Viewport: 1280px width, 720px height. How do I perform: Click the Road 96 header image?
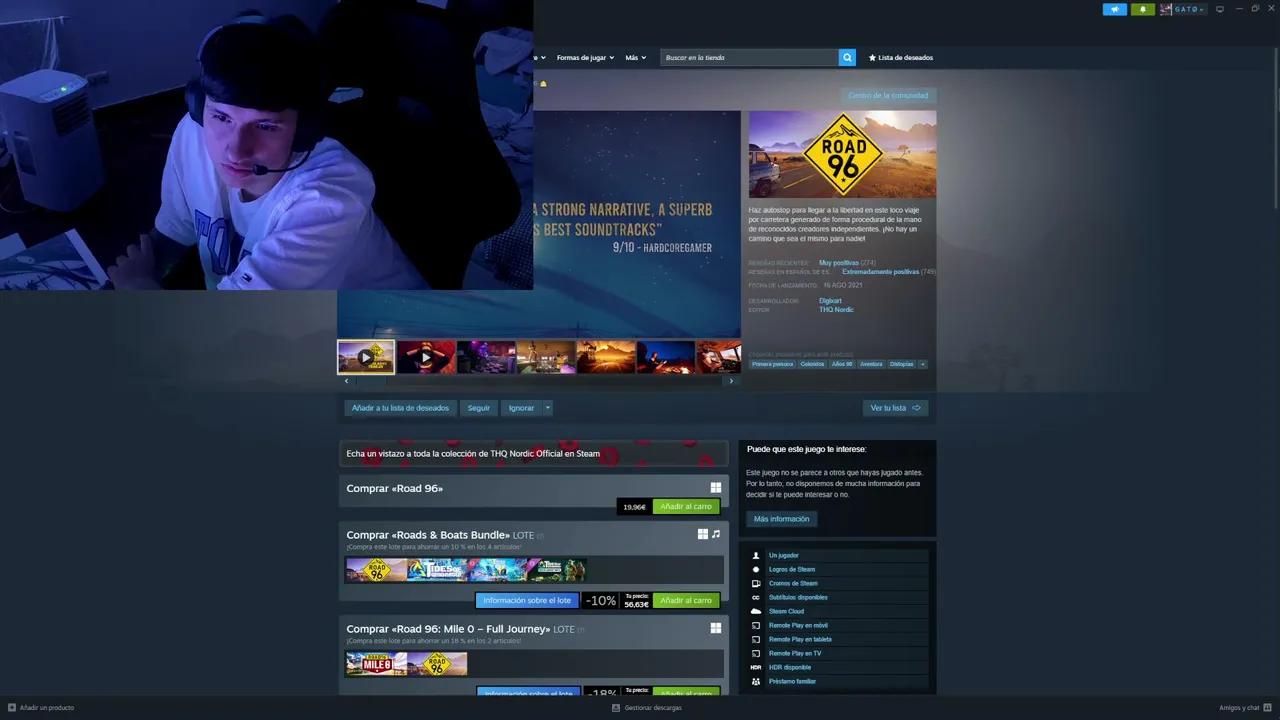tap(842, 154)
